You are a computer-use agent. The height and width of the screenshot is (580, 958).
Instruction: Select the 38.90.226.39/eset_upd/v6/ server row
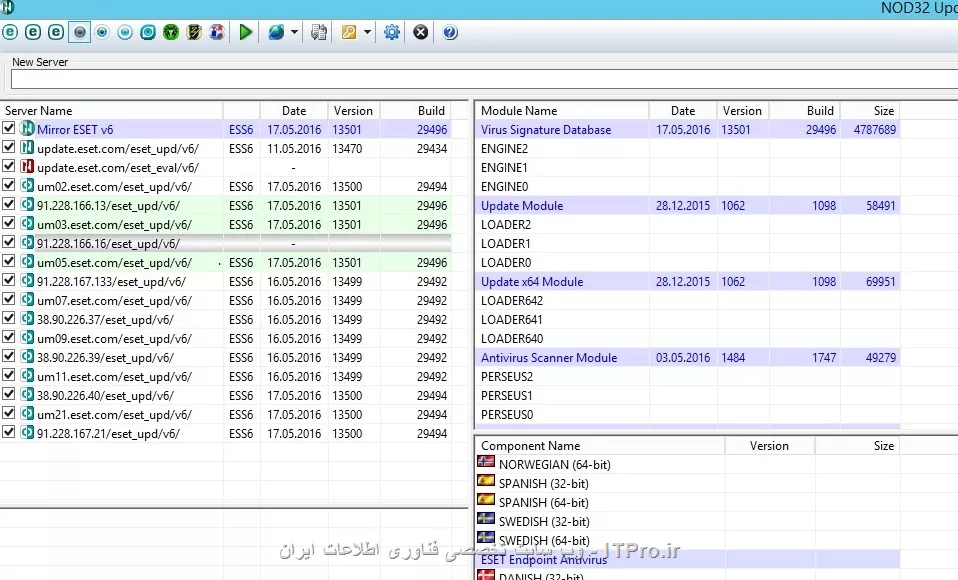pos(226,358)
